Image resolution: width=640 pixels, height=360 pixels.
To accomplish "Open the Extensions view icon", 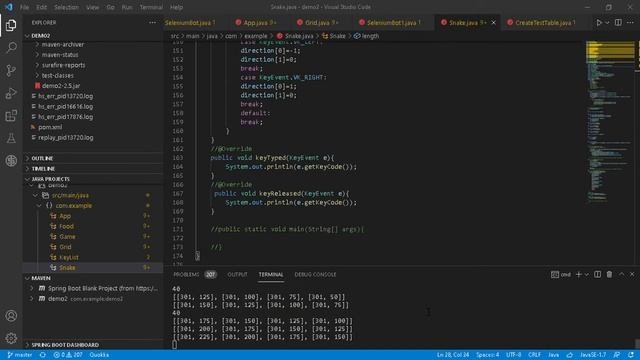I will pos(11,116).
